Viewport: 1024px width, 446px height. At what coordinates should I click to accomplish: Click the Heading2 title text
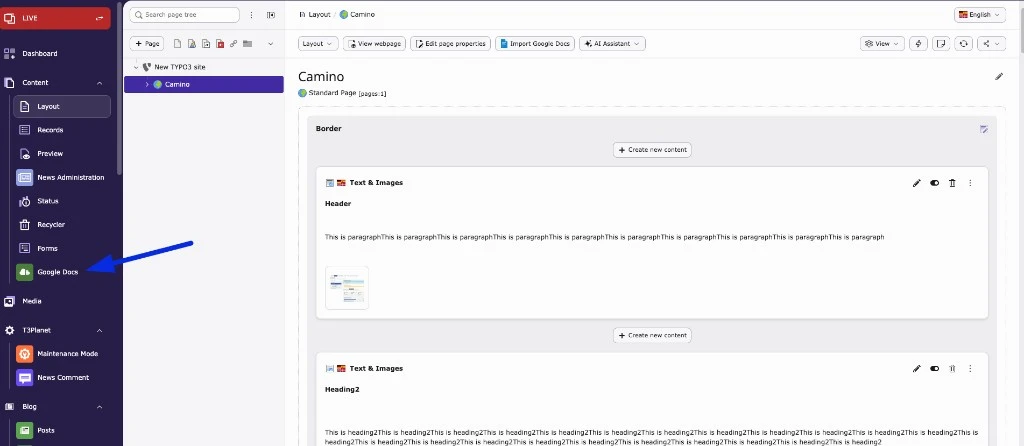point(342,389)
